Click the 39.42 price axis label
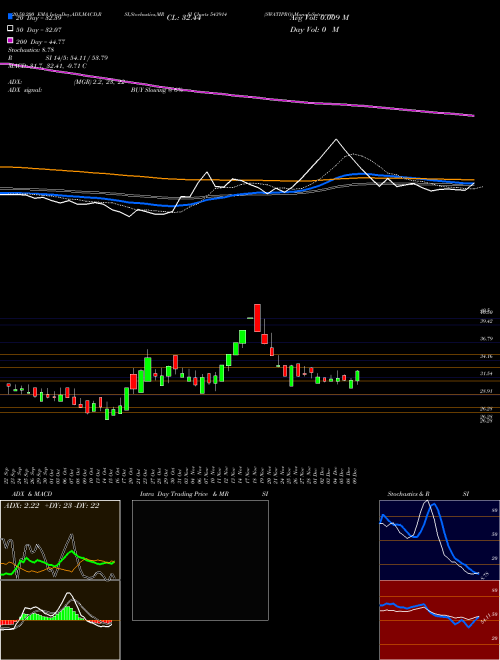Image resolution: width=500 pixels, height=660 pixels. pos(486,321)
